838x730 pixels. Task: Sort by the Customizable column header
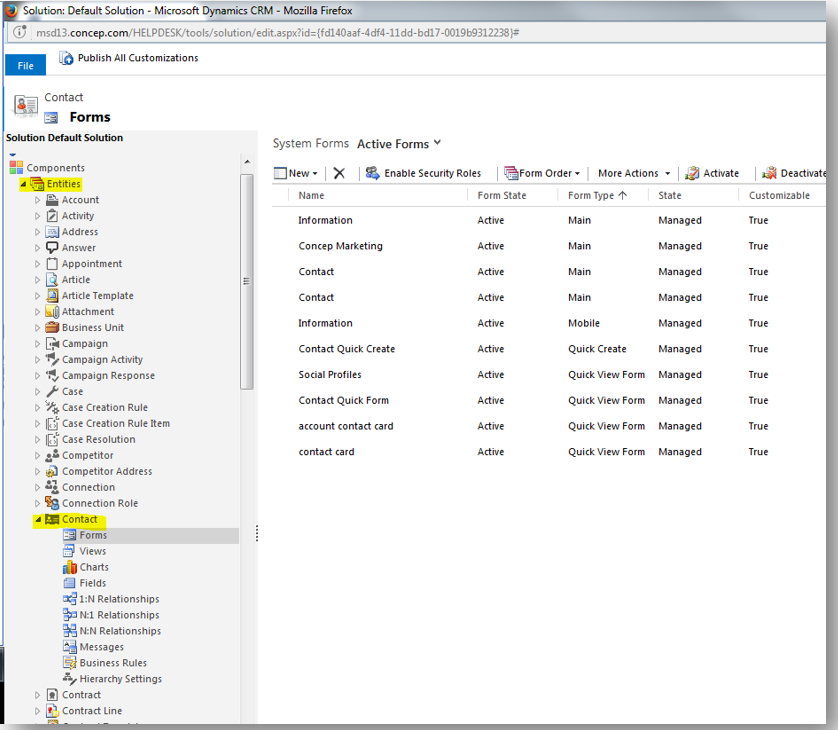click(x=779, y=196)
